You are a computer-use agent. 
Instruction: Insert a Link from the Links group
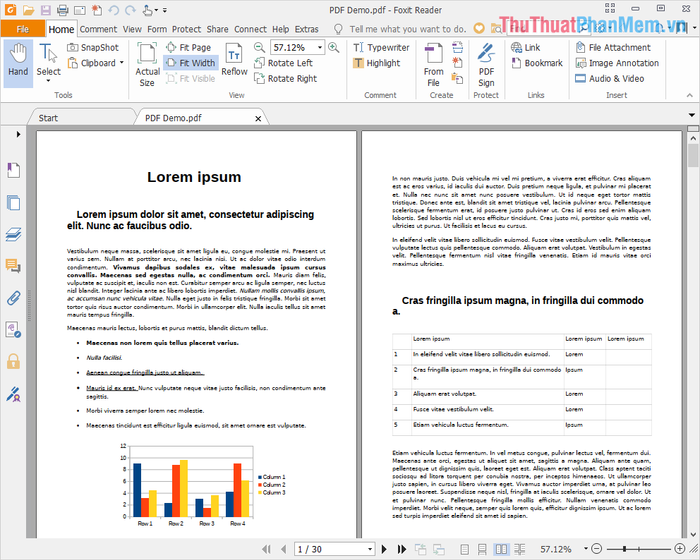pos(525,47)
